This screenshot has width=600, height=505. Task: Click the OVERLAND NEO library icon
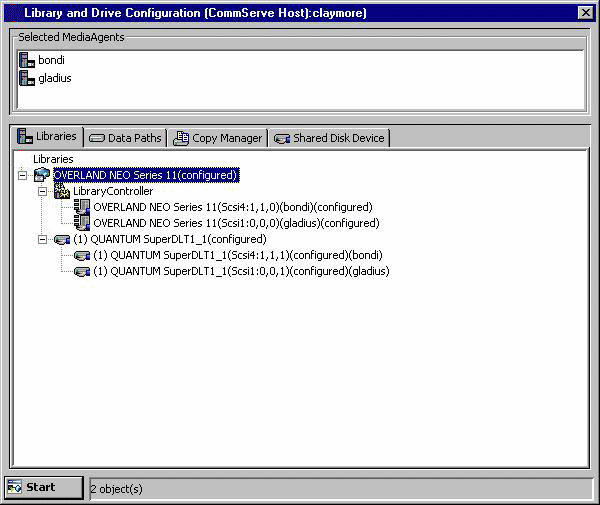[x=41, y=175]
